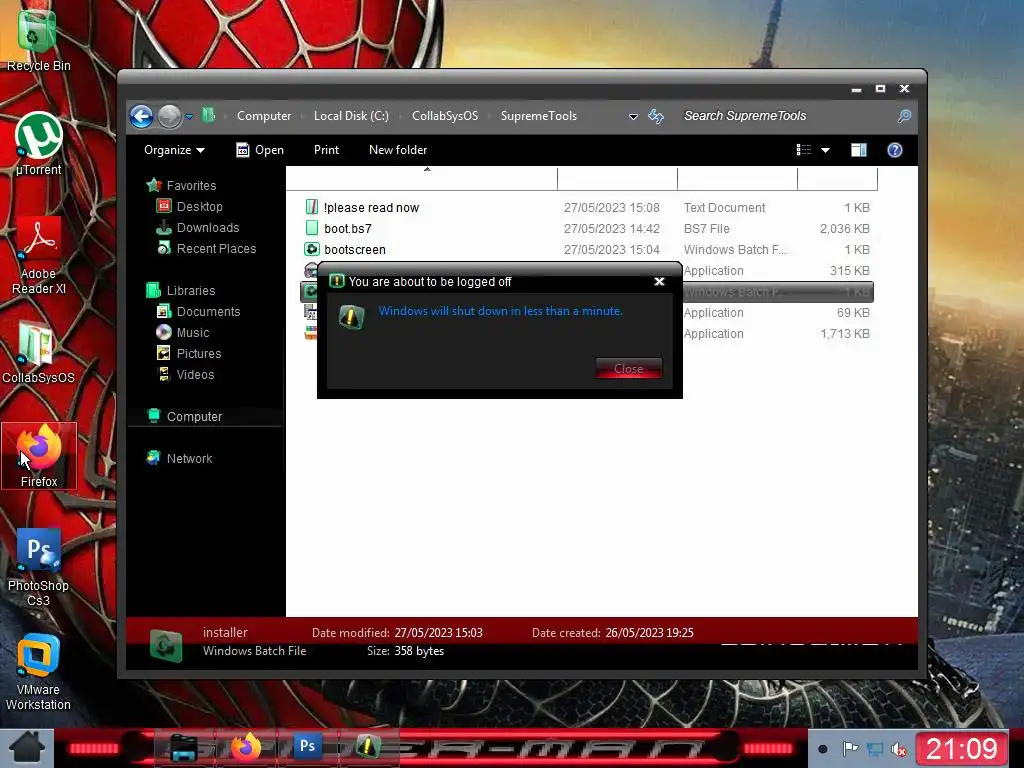
Task: Select Libraries in navigation pane
Action: (180, 291)
